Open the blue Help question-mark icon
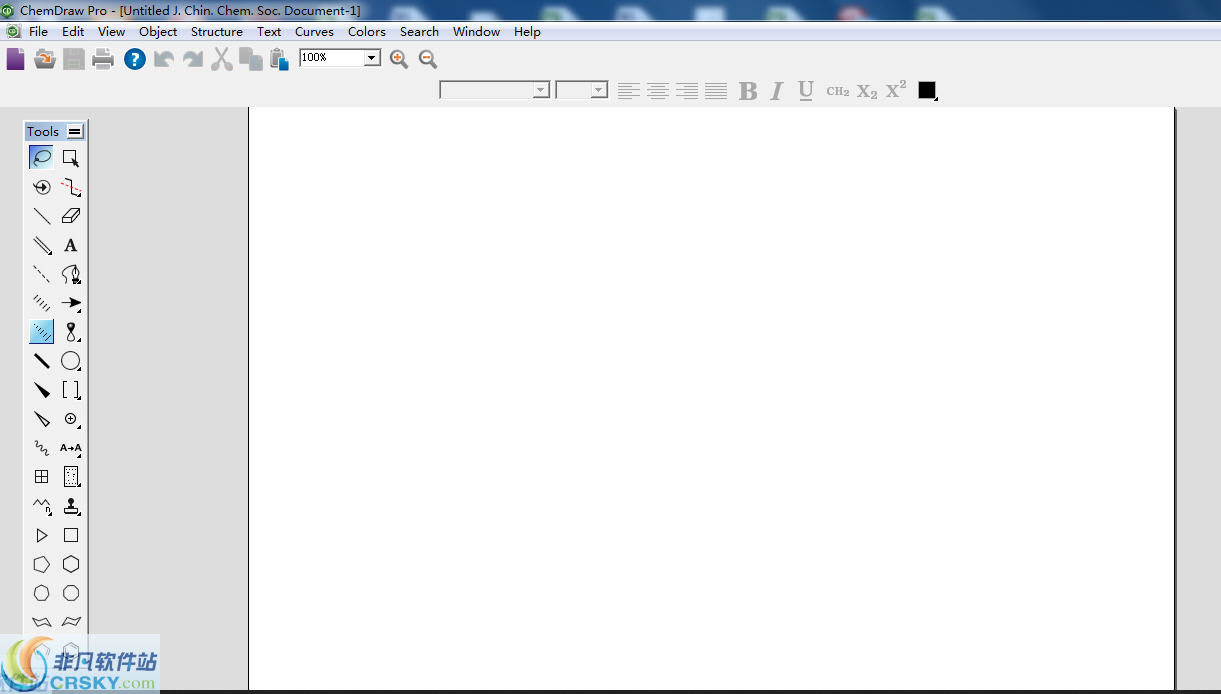The height and width of the screenshot is (694, 1221). coord(135,59)
